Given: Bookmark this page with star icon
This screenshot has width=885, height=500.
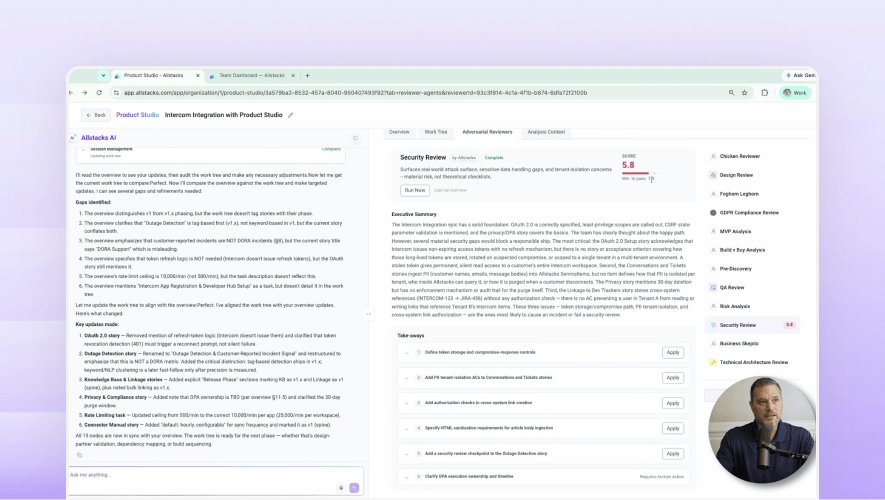Looking at the screenshot, I should click(x=744, y=93).
